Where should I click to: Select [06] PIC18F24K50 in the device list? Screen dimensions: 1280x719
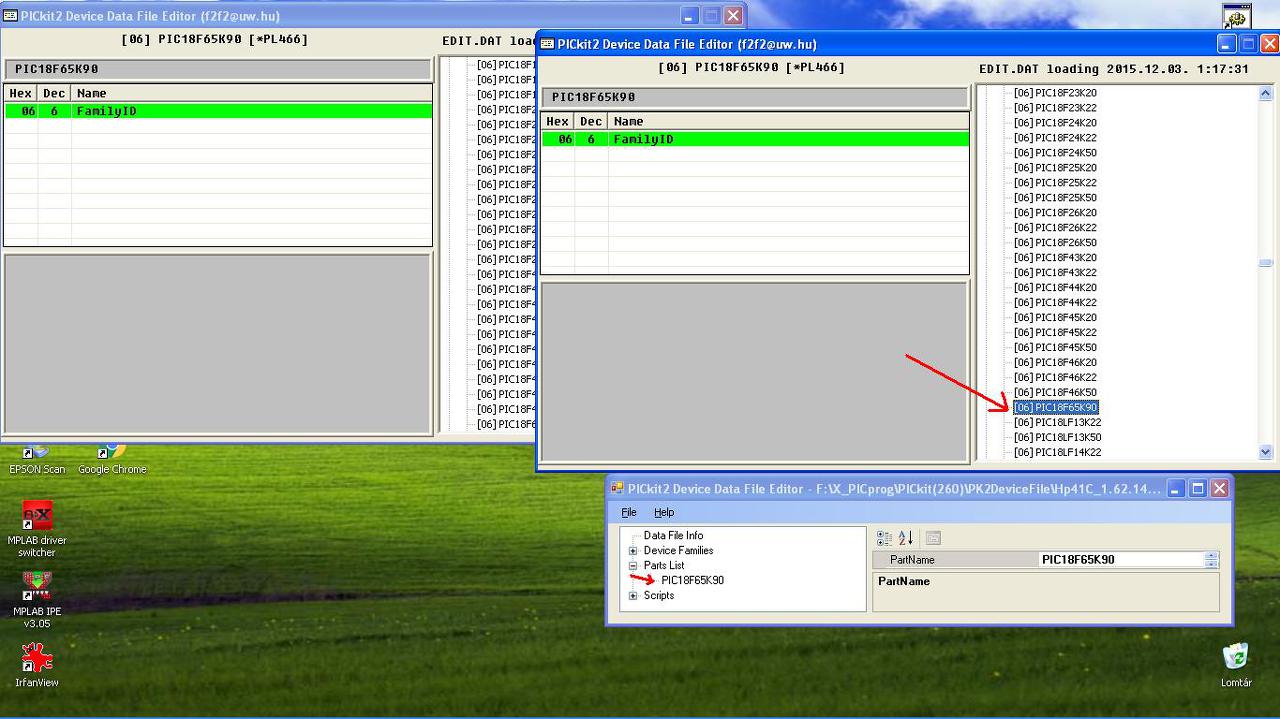(1055, 153)
